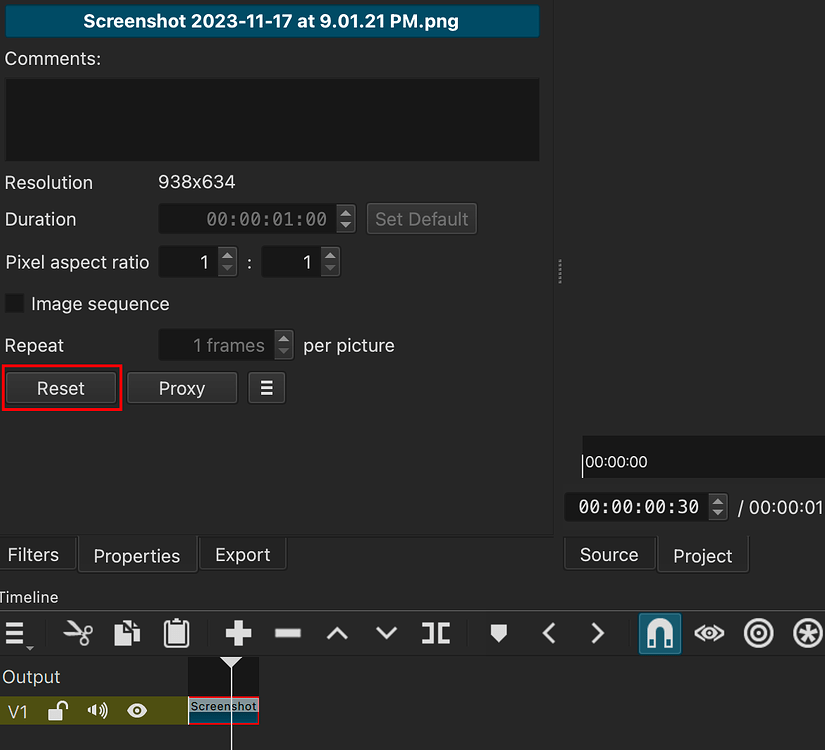Click the Set Default duration button

[x=421, y=219]
